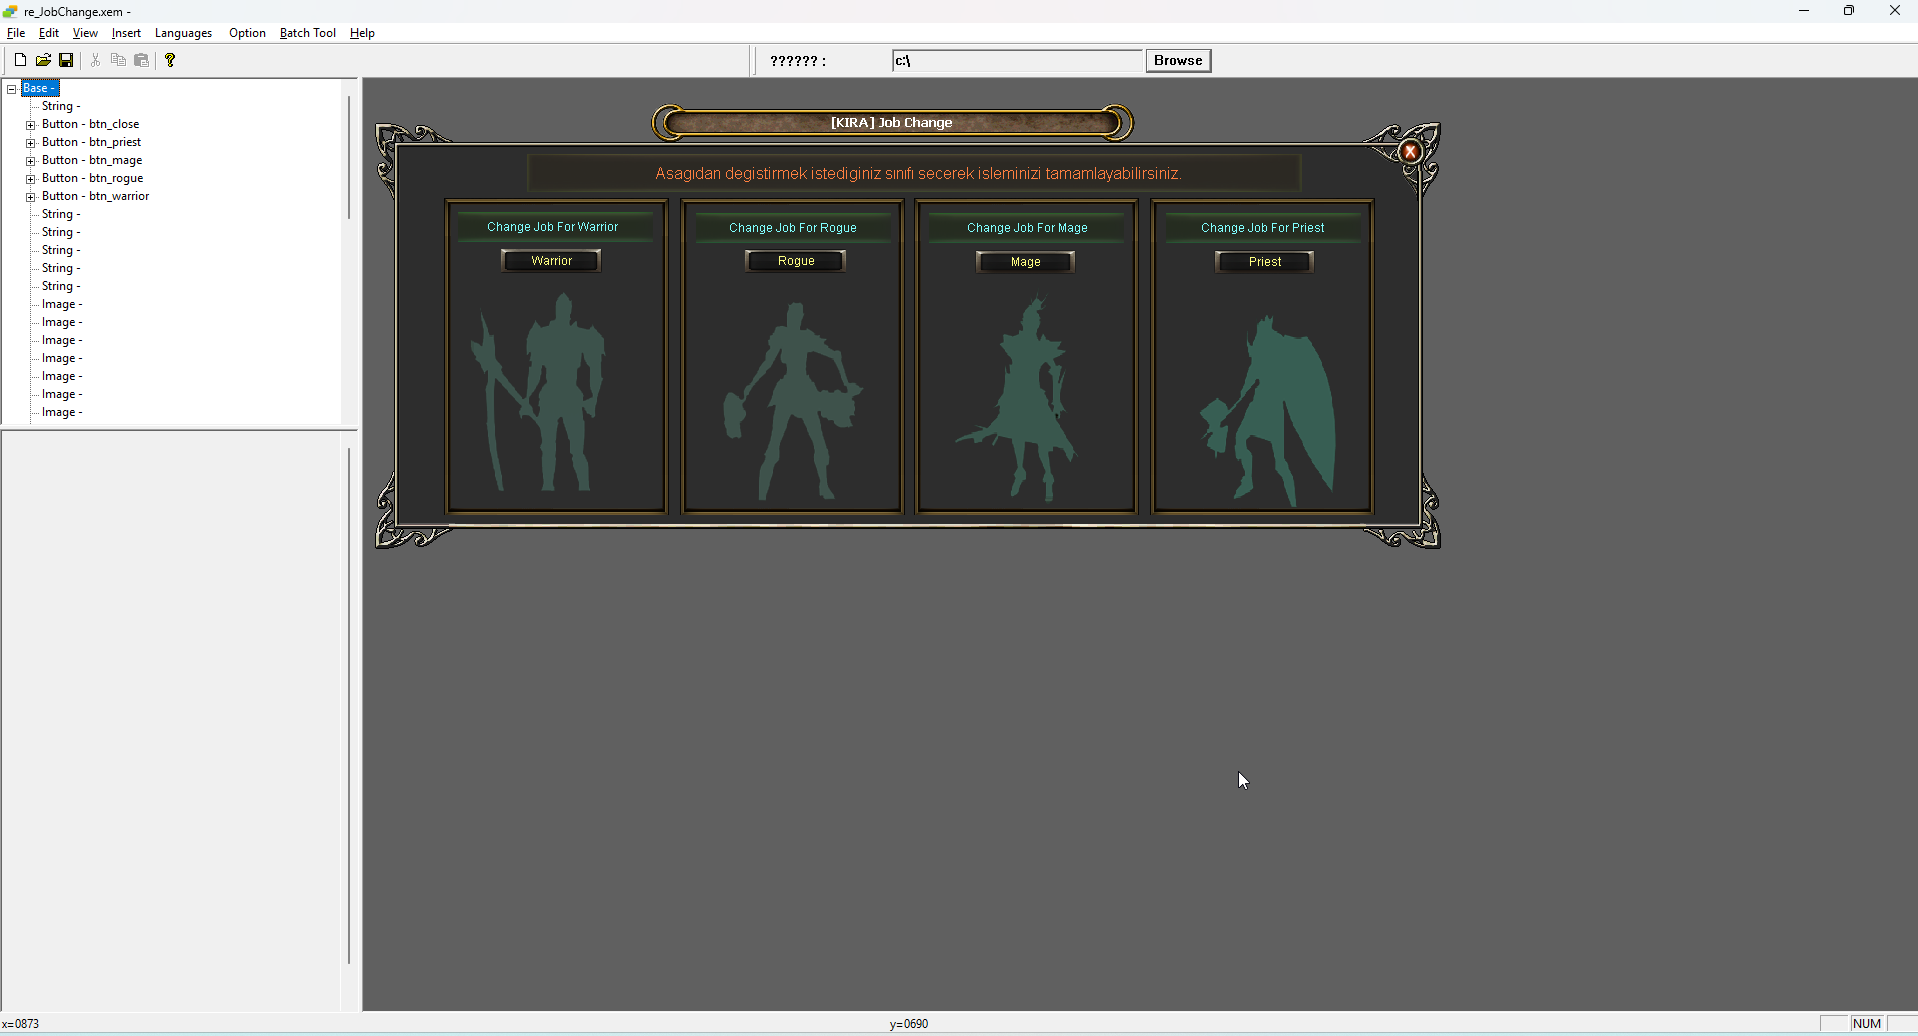Click the Priest button in the preview
The width and height of the screenshot is (1918, 1036).
(1264, 262)
